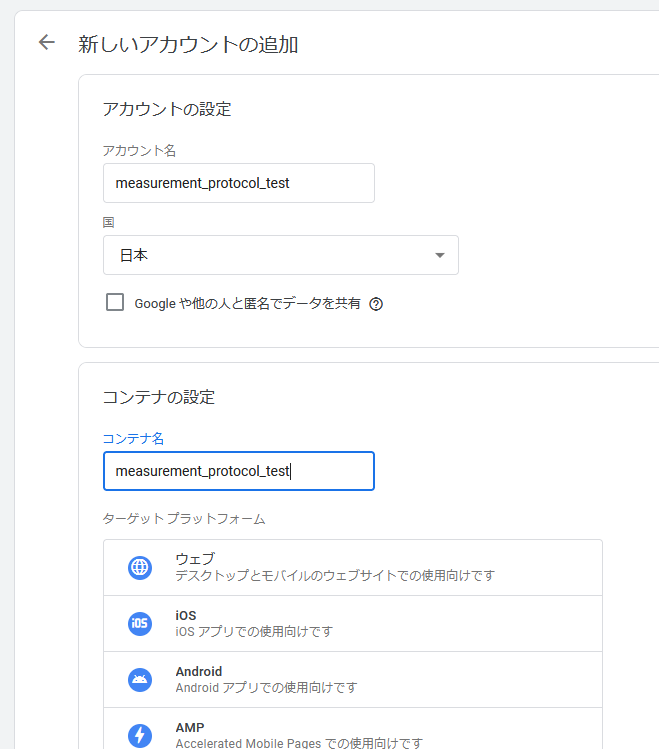Focus the アカウント名 input field
The width and height of the screenshot is (659, 749).
coord(239,183)
